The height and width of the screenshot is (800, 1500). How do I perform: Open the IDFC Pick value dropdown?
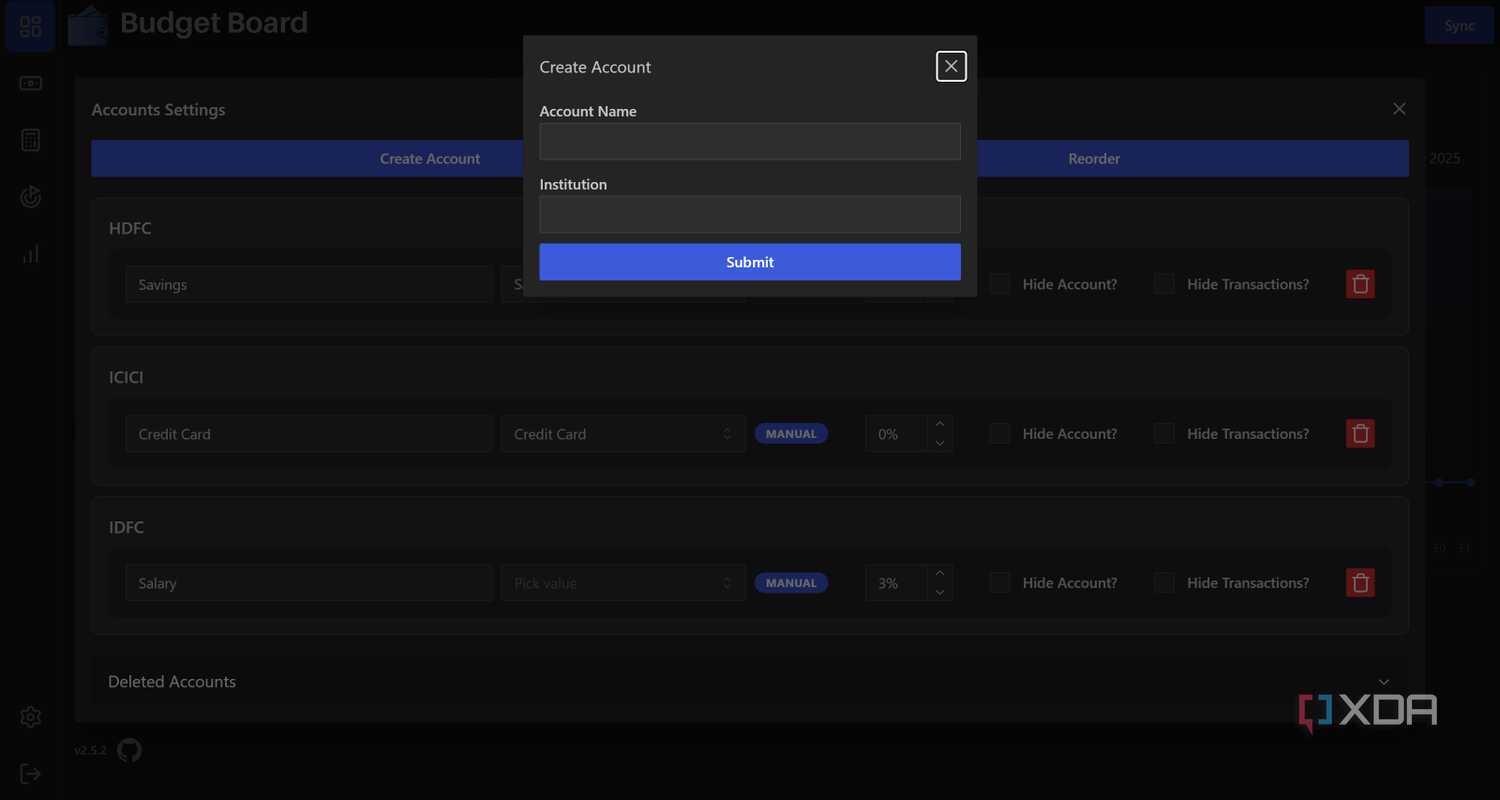tap(623, 583)
